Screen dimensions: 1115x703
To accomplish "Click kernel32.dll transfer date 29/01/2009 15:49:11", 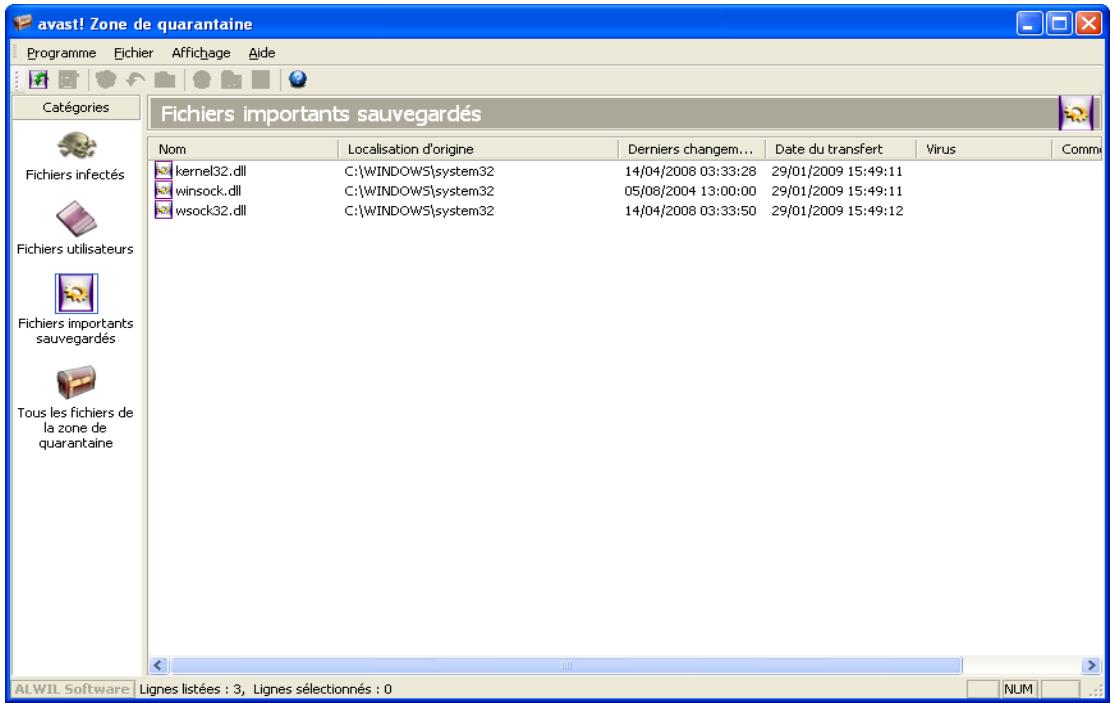I will [x=837, y=171].
